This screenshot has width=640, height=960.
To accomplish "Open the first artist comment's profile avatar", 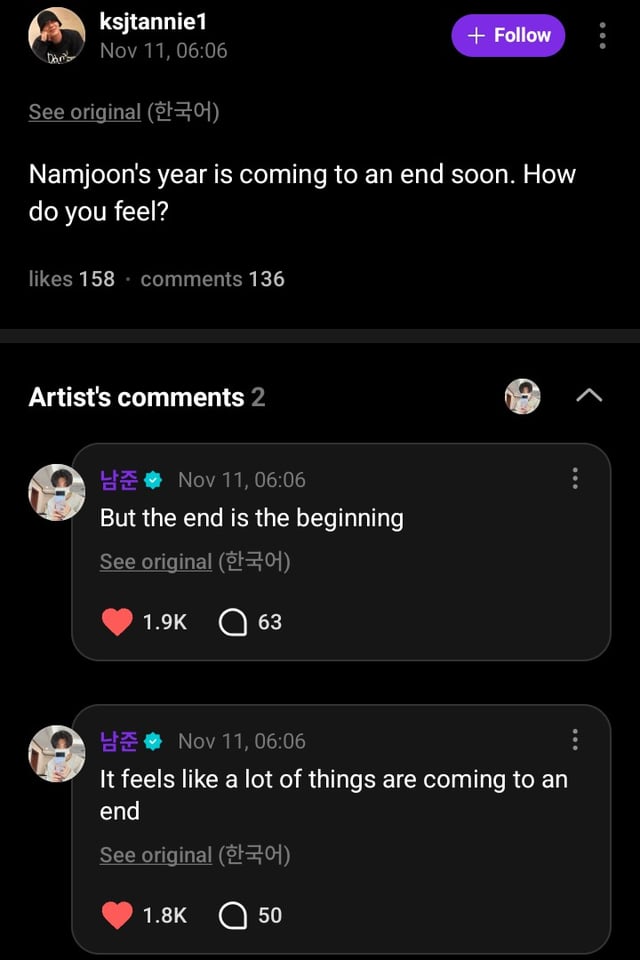I will point(57,492).
